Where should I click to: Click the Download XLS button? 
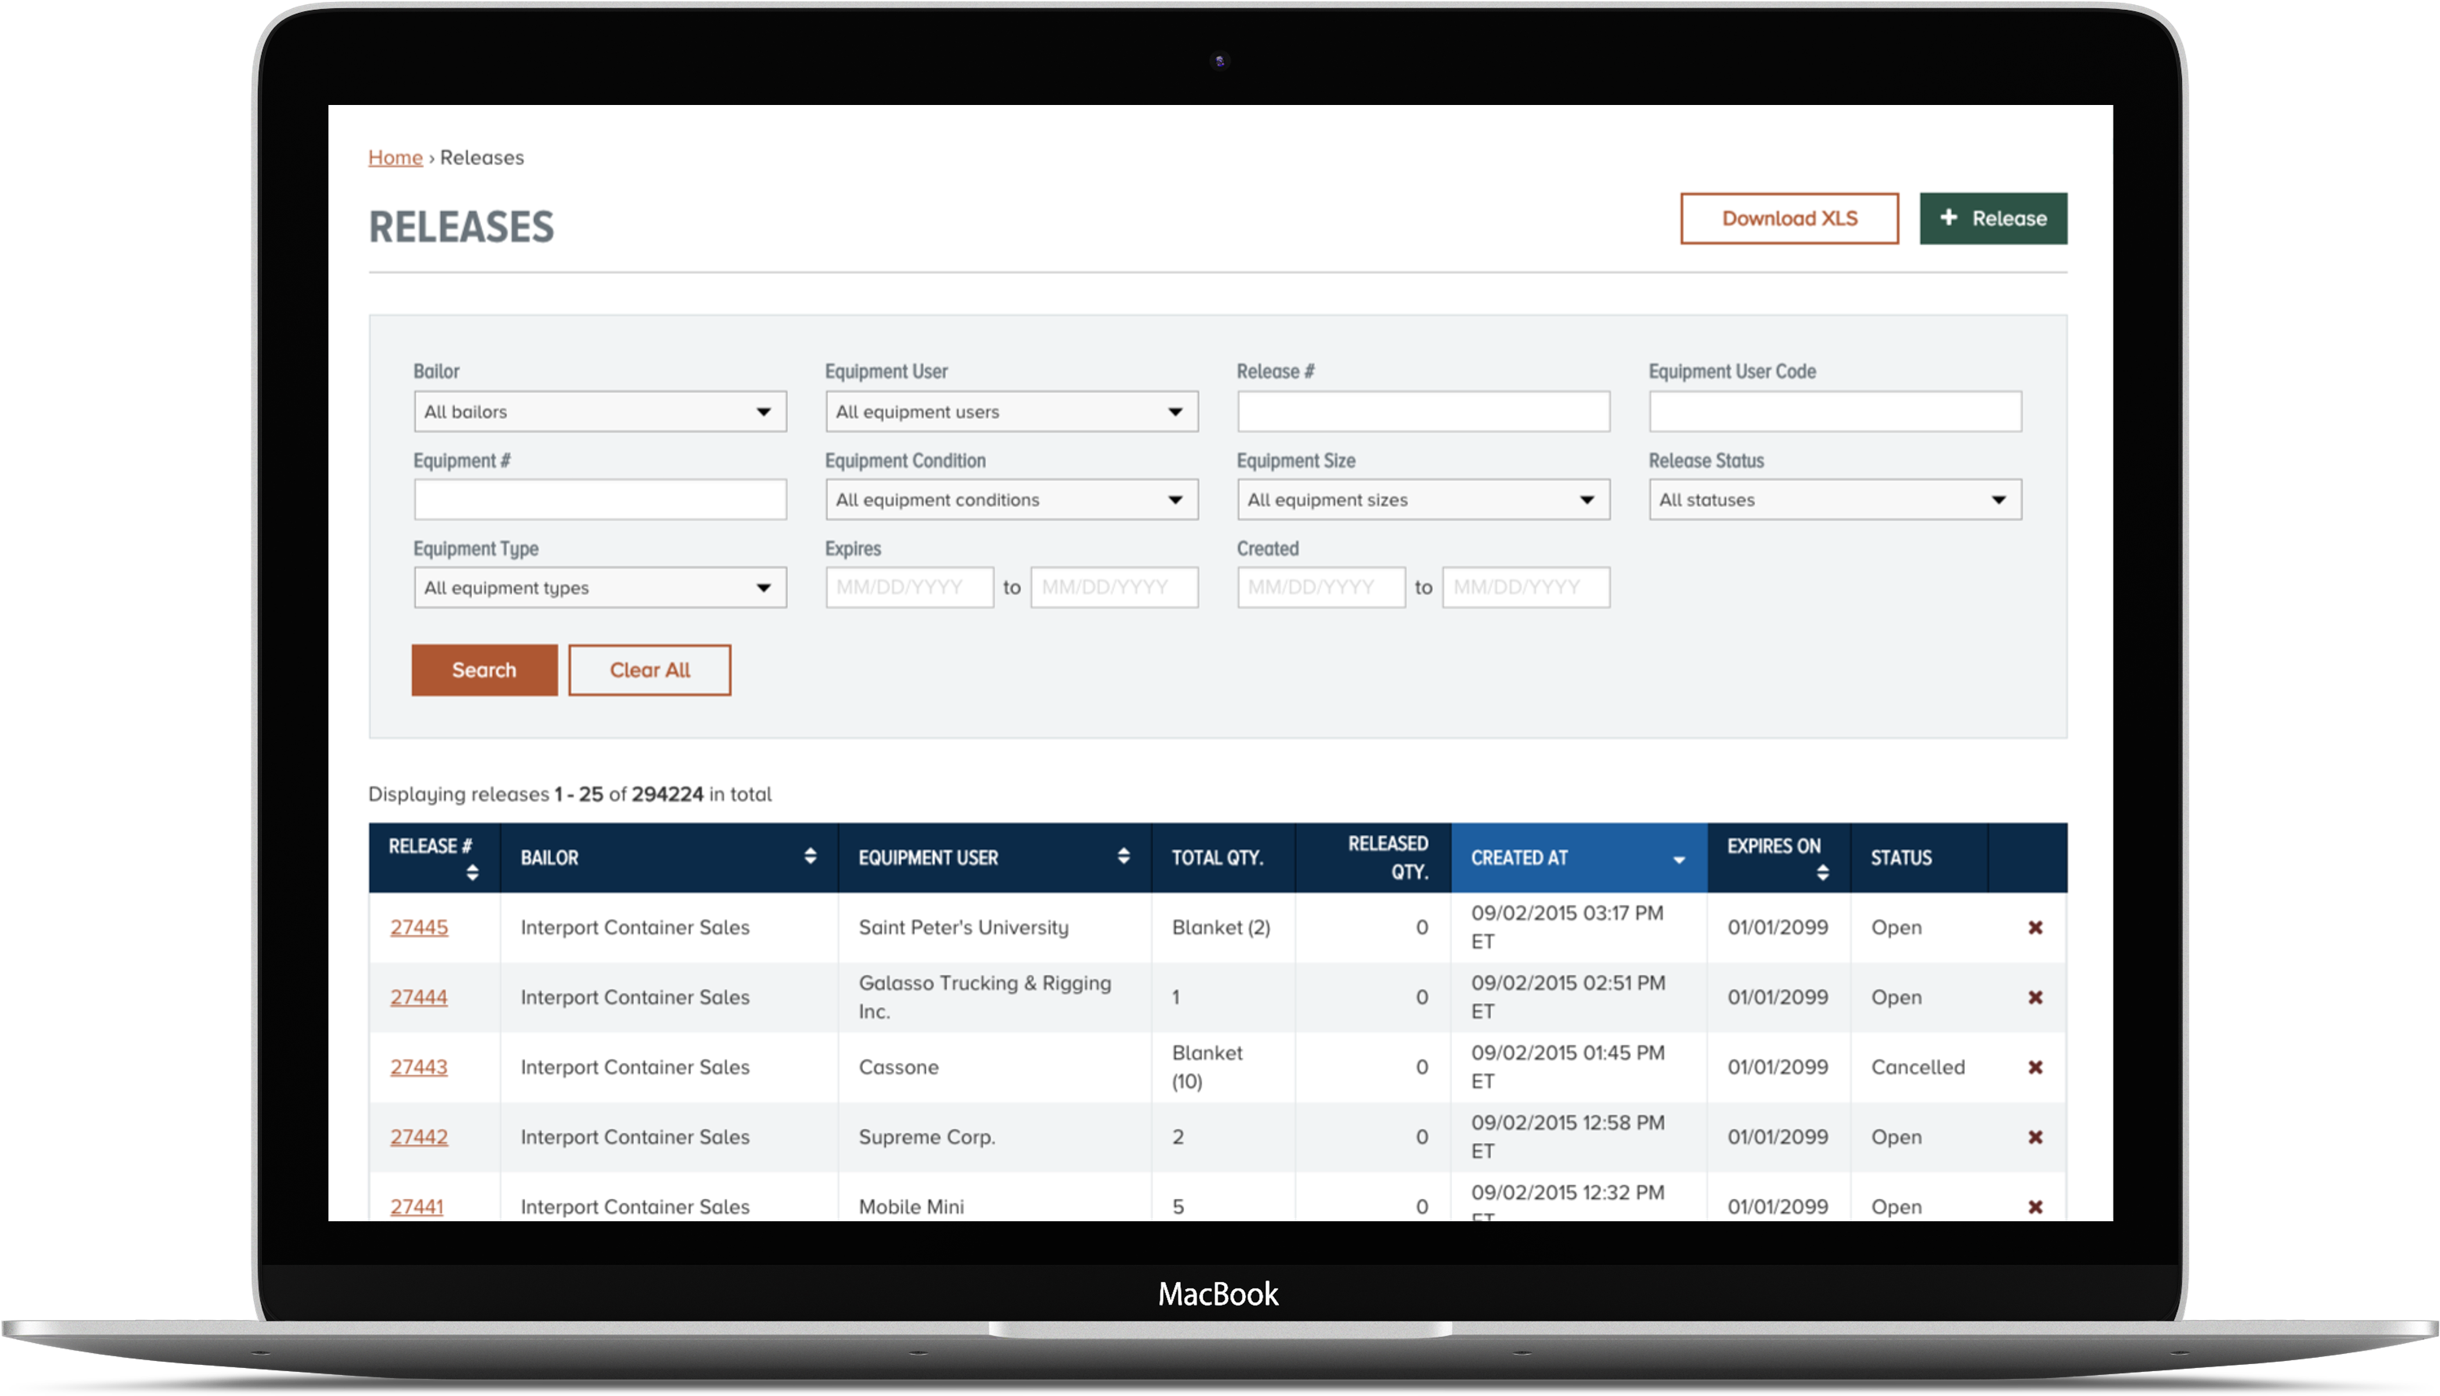1788,218
